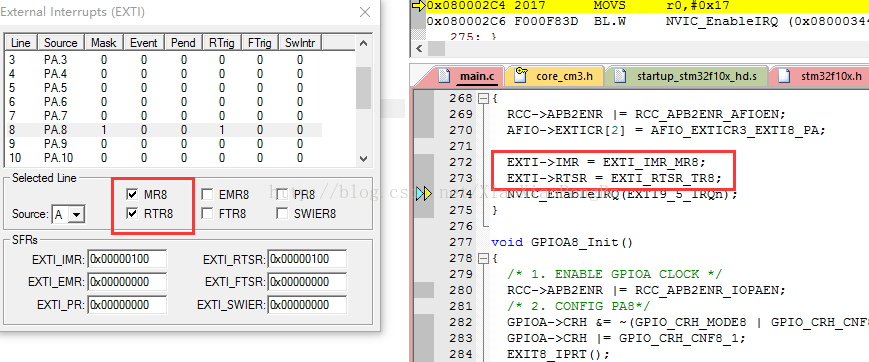The image size is (869, 362).
Task: Select the PA.10 line row
Action: pos(163,158)
